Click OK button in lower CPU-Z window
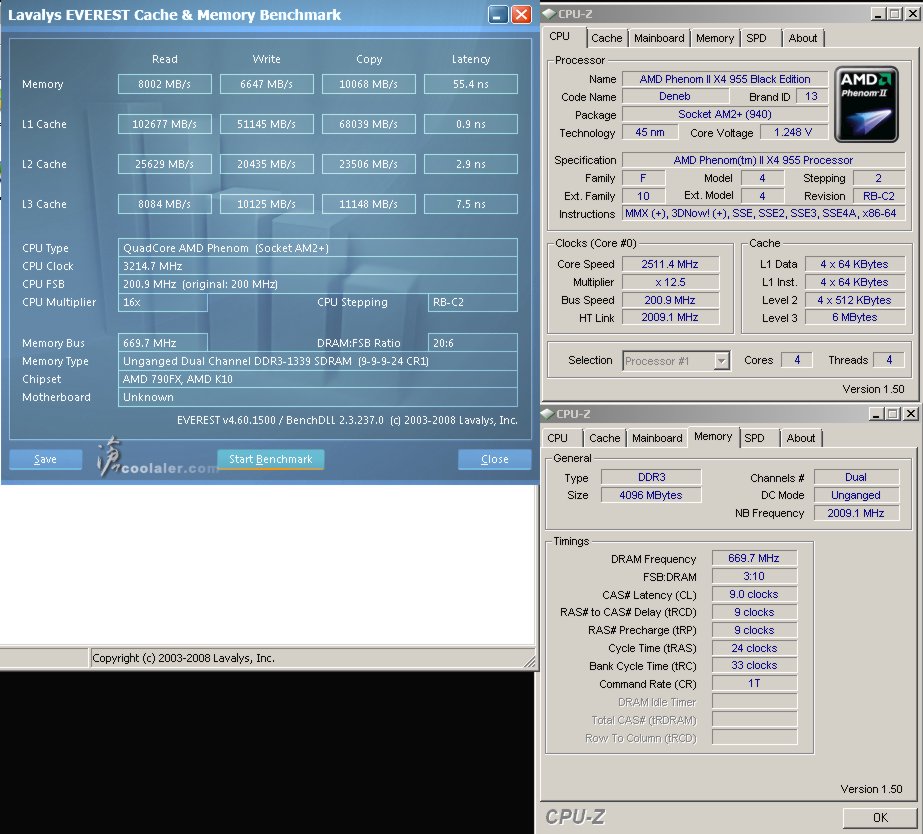The height and width of the screenshot is (834, 923). (x=880, y=818)
